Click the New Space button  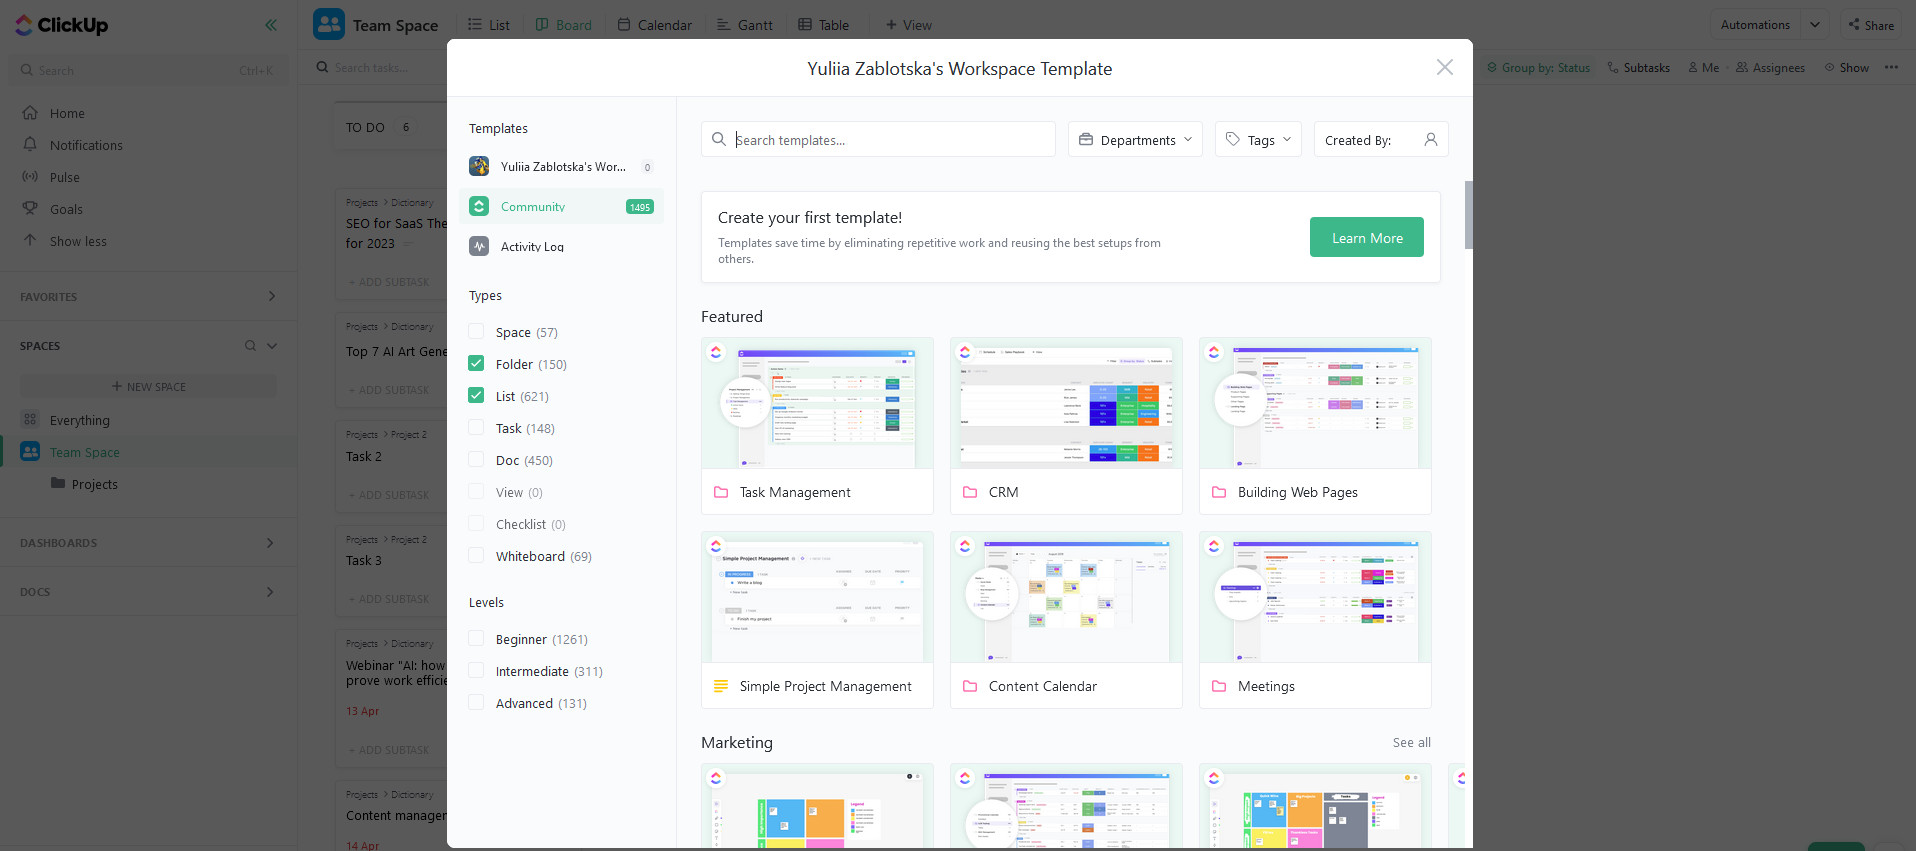coord(148,386)
